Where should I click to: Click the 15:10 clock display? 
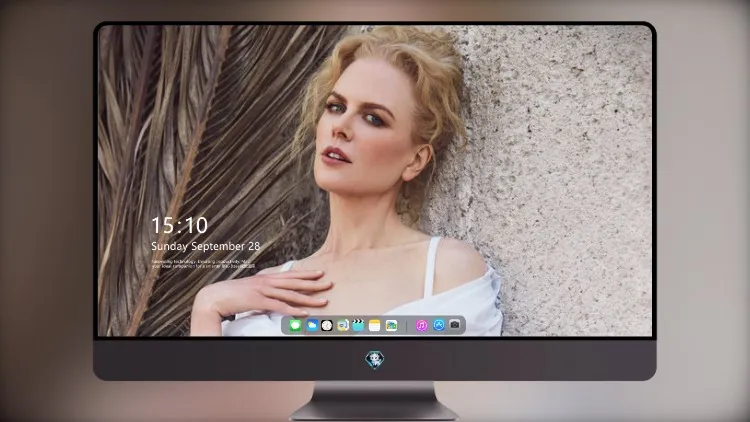pyautogui.click(x=179, y=225)
